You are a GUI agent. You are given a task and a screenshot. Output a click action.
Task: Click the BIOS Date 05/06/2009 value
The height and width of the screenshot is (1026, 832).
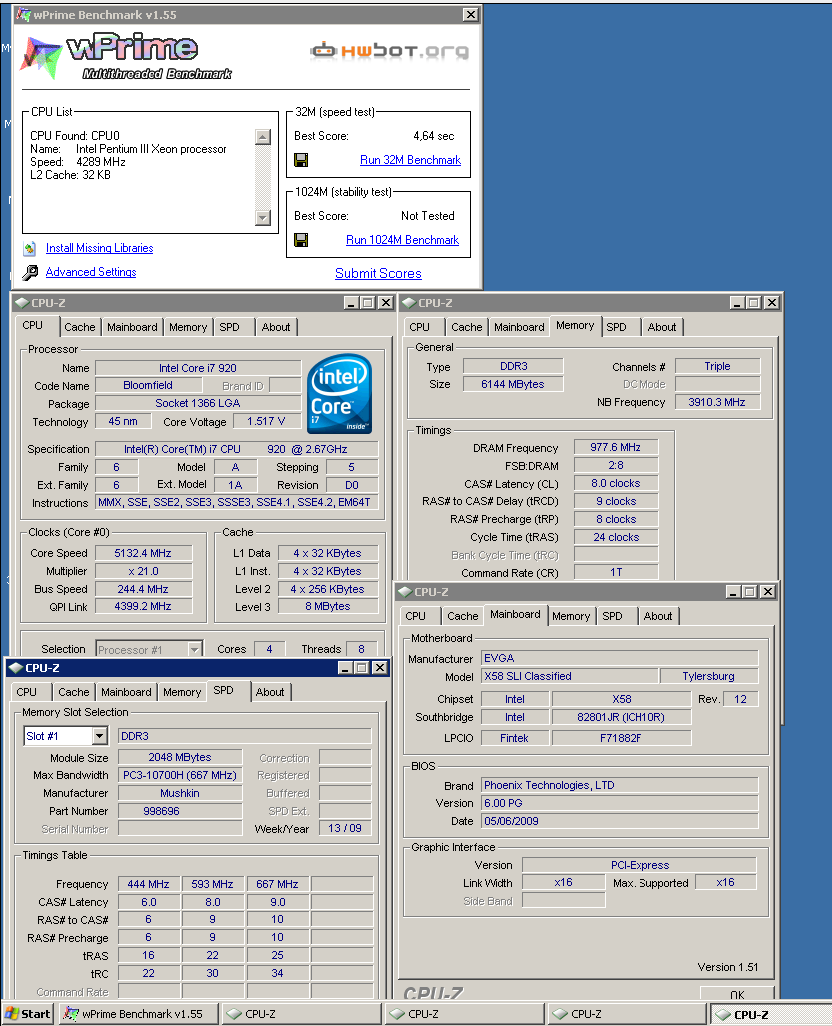coord(619,821)
